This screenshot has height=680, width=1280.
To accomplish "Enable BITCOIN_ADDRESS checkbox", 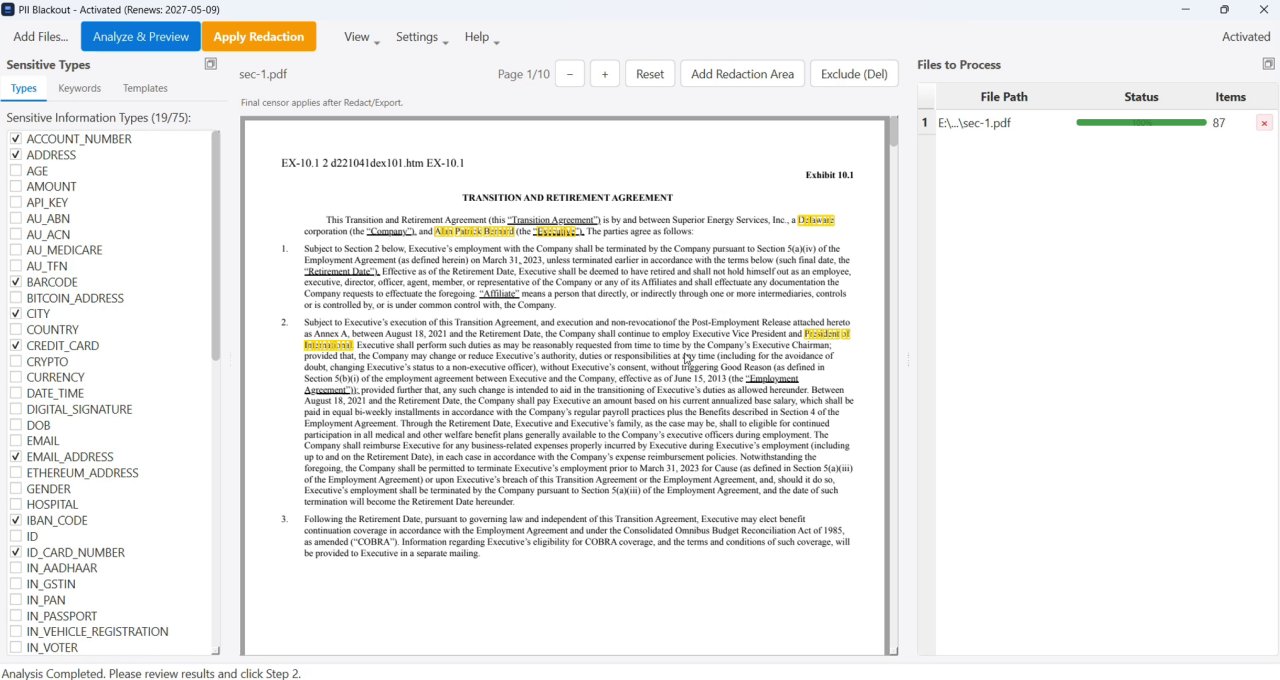I will pos(16,298).
